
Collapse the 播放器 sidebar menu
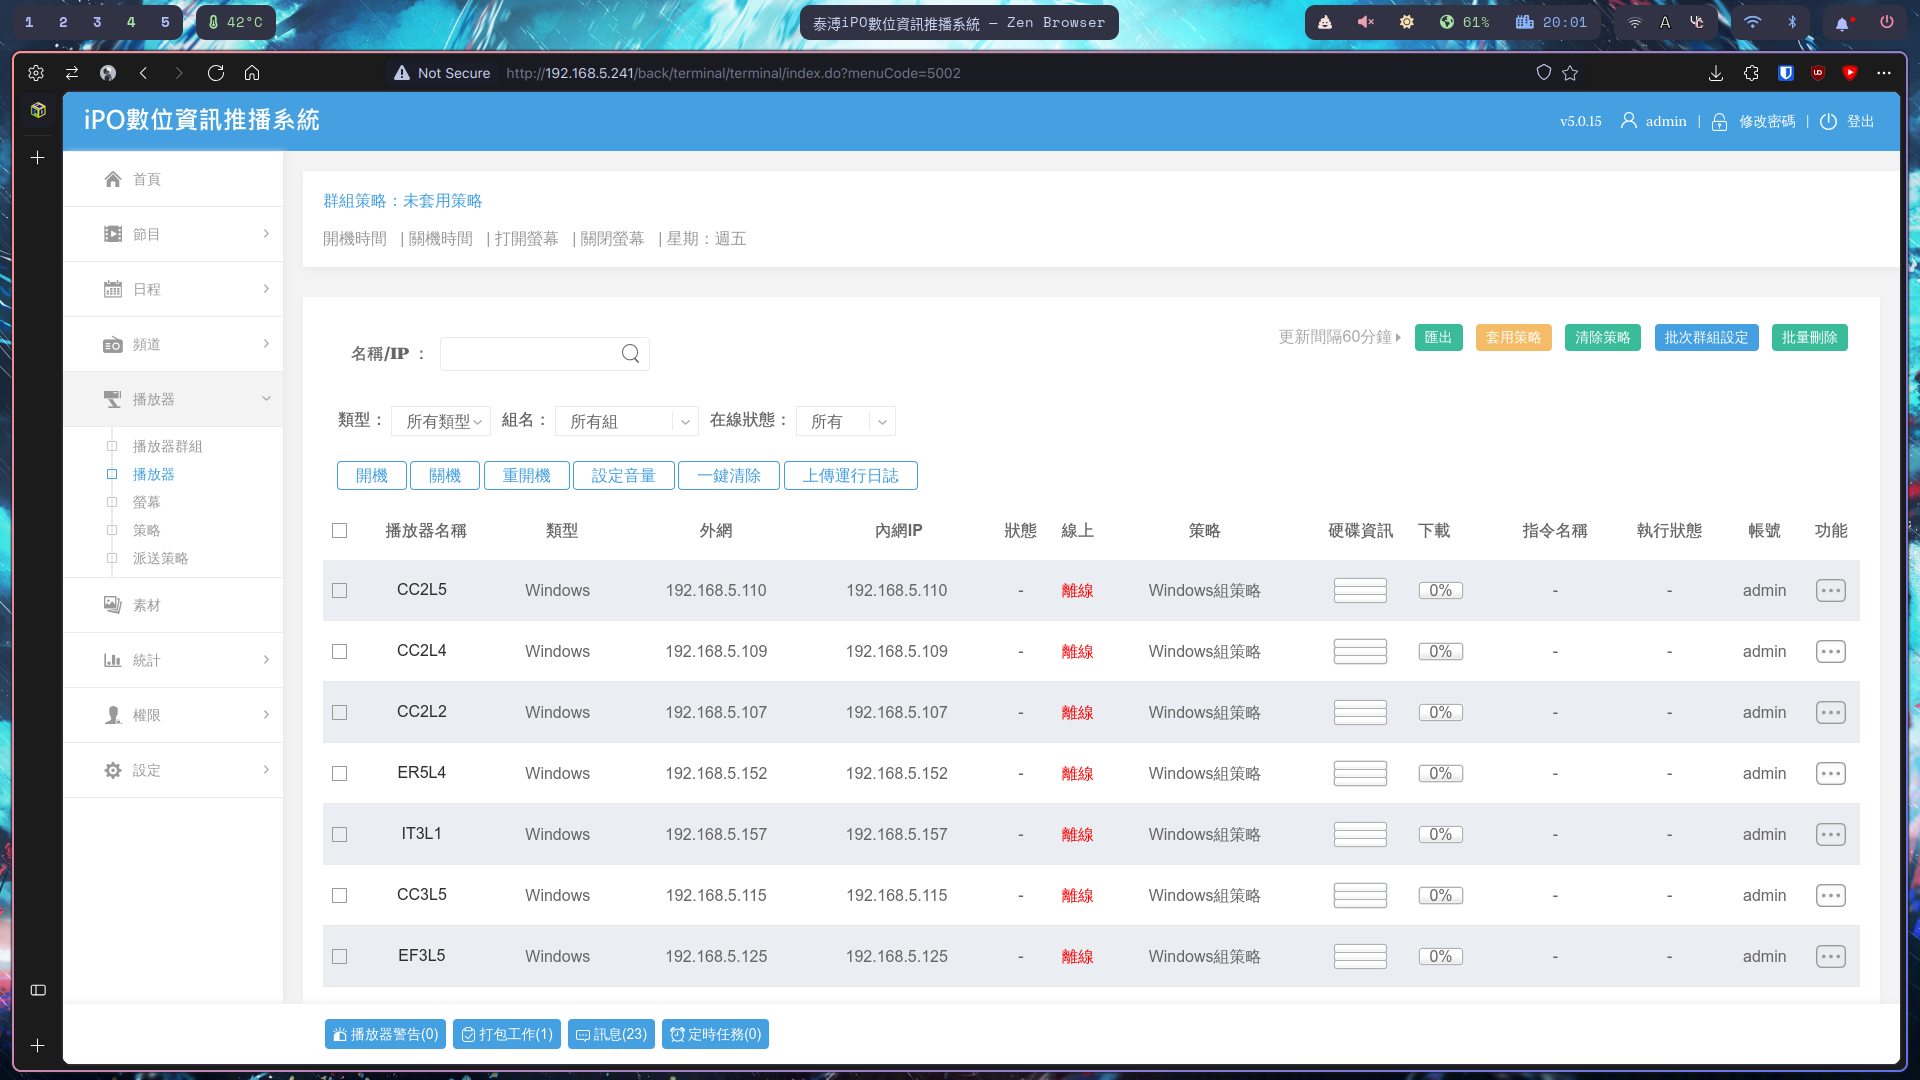173,399
